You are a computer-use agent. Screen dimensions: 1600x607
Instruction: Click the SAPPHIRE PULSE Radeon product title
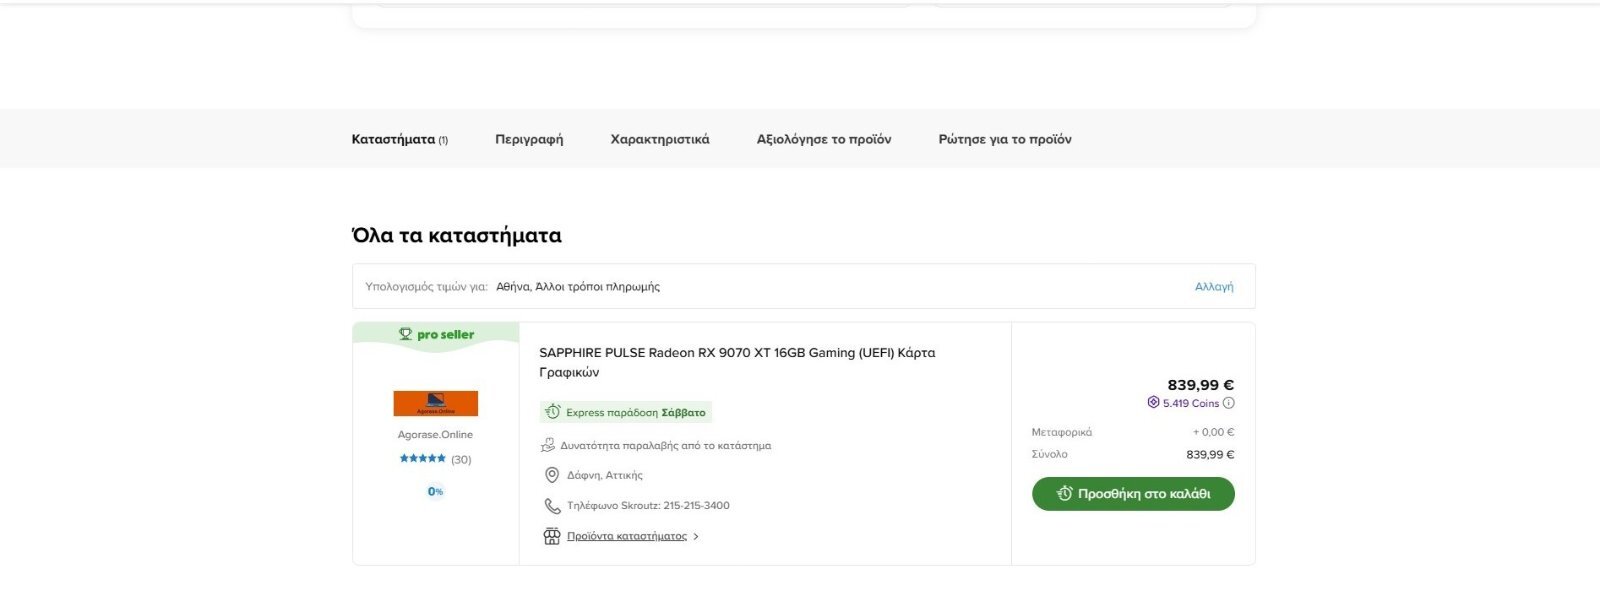click(x=737, y=362)
